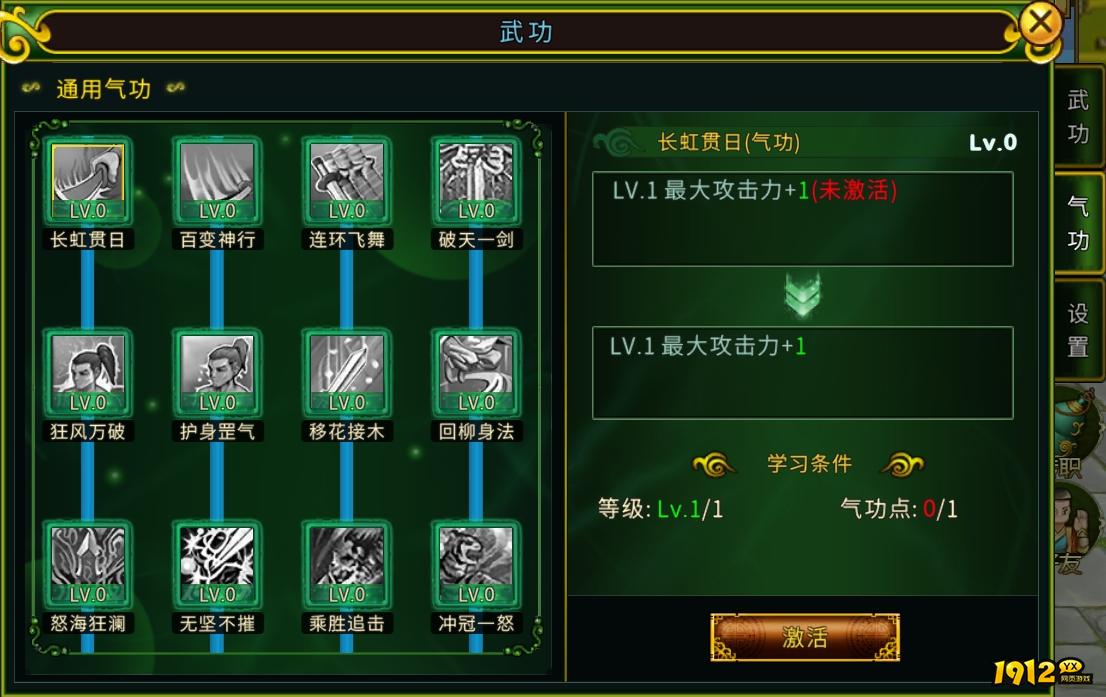Select the 长虹贯日 skill icon
1106x697 pixels.
(x=87, y=181)
